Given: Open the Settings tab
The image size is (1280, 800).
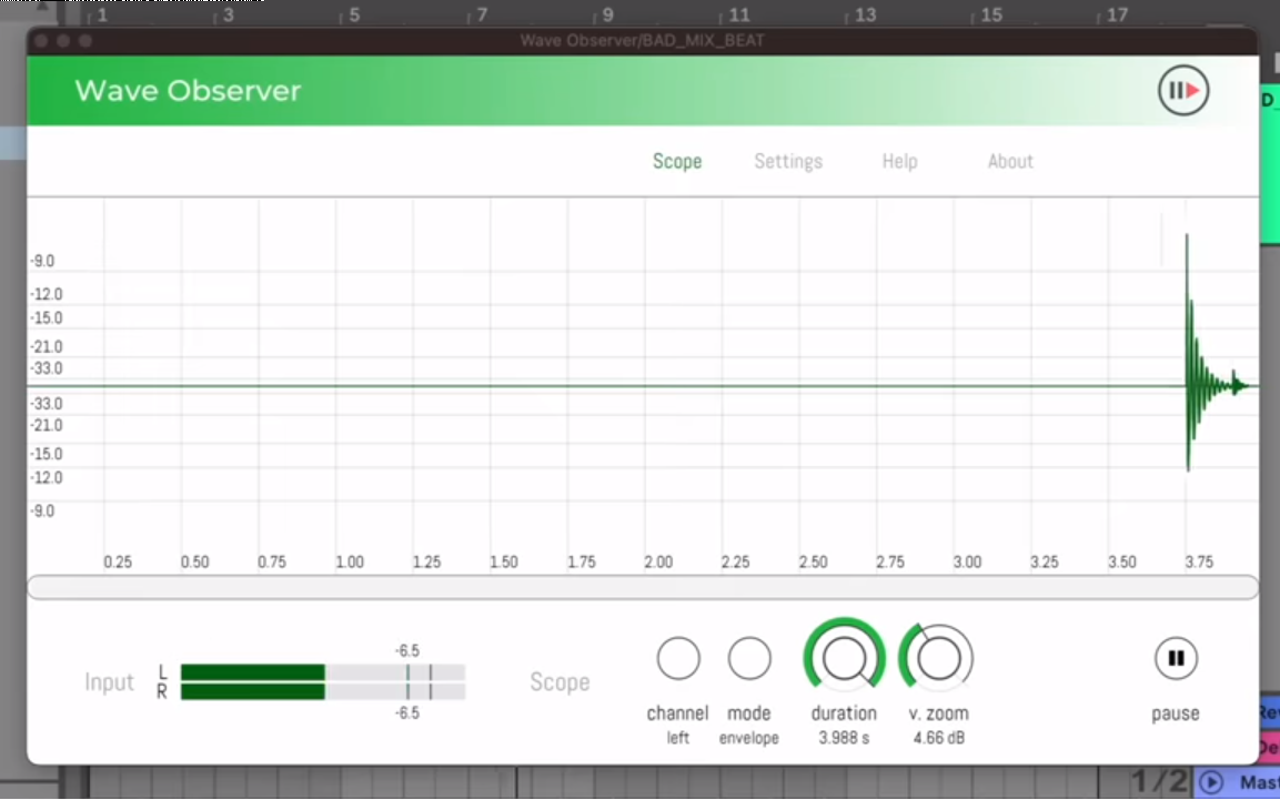Looking at the screenshot, I should tap(788, 161).
